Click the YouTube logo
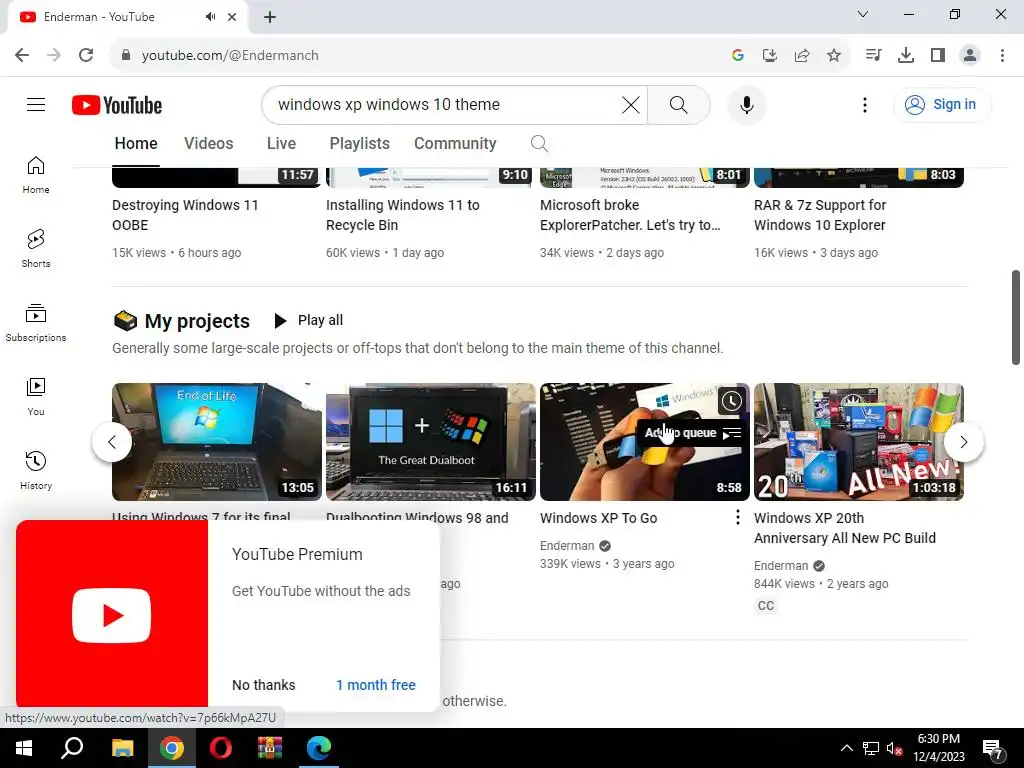1024x768 pixels. click(x=117, y=105)
